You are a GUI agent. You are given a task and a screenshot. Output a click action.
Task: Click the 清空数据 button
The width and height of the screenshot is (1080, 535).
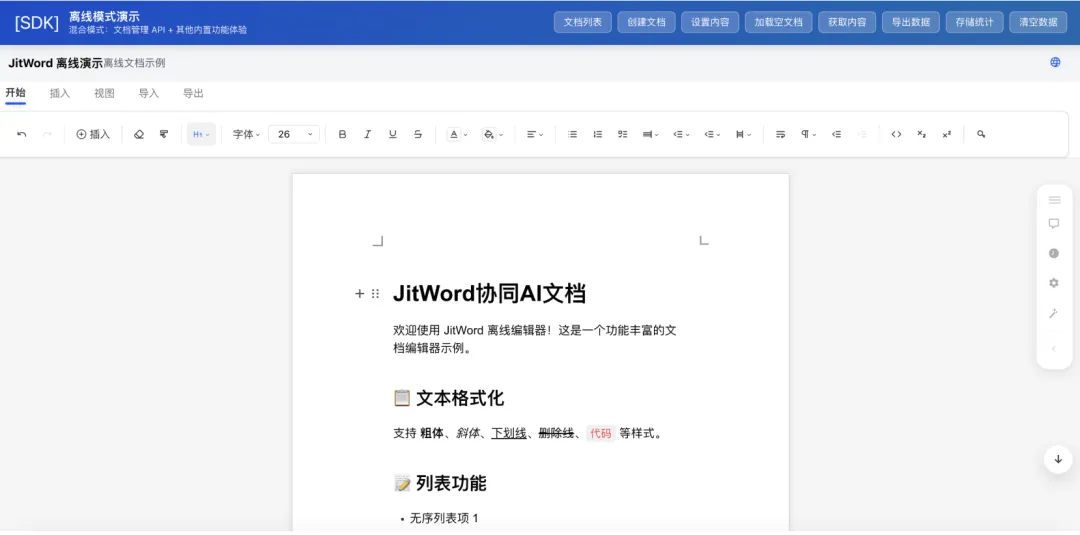1038,22
